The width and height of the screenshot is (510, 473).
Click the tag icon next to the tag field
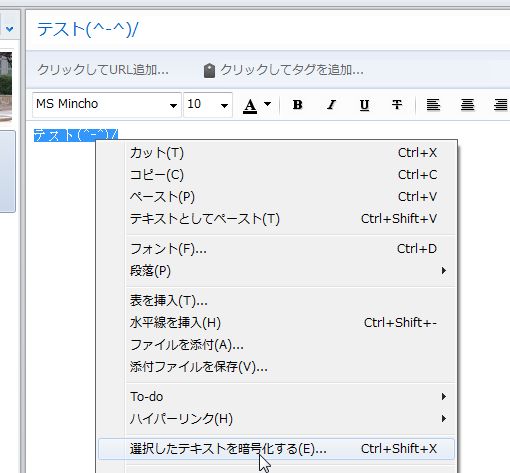tap(209, 70)
